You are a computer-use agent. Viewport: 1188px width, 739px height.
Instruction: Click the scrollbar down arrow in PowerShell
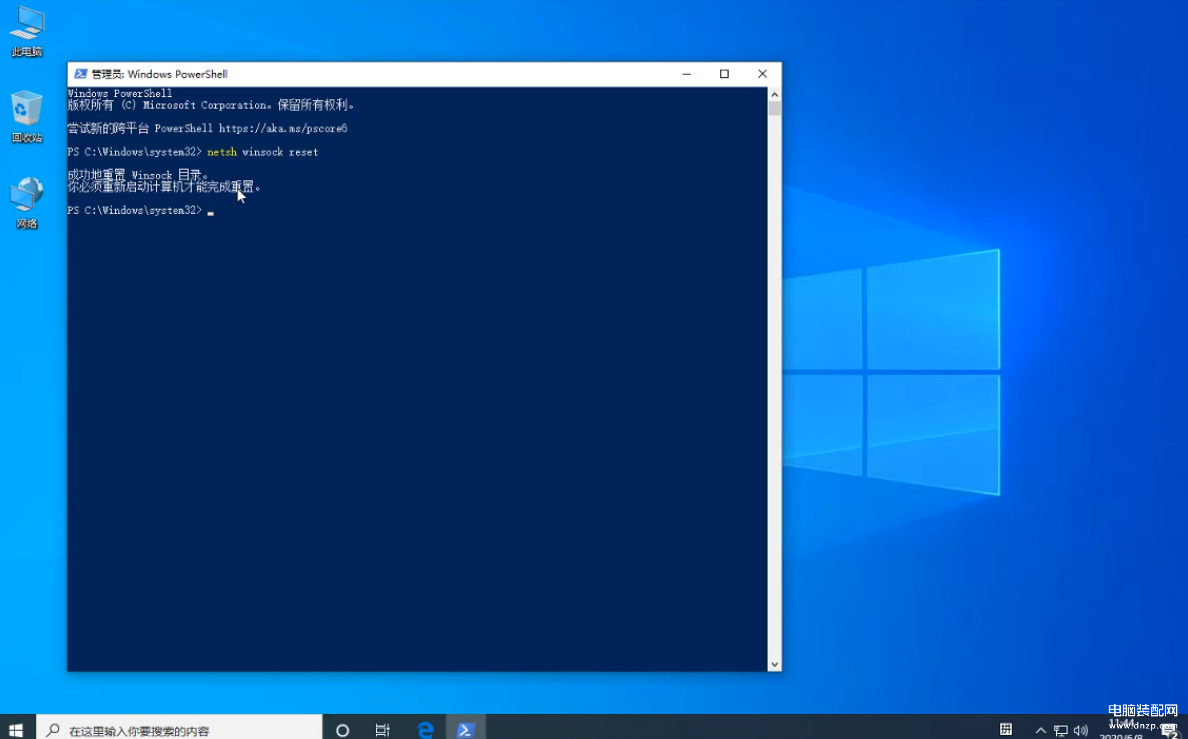coord(774,664)
